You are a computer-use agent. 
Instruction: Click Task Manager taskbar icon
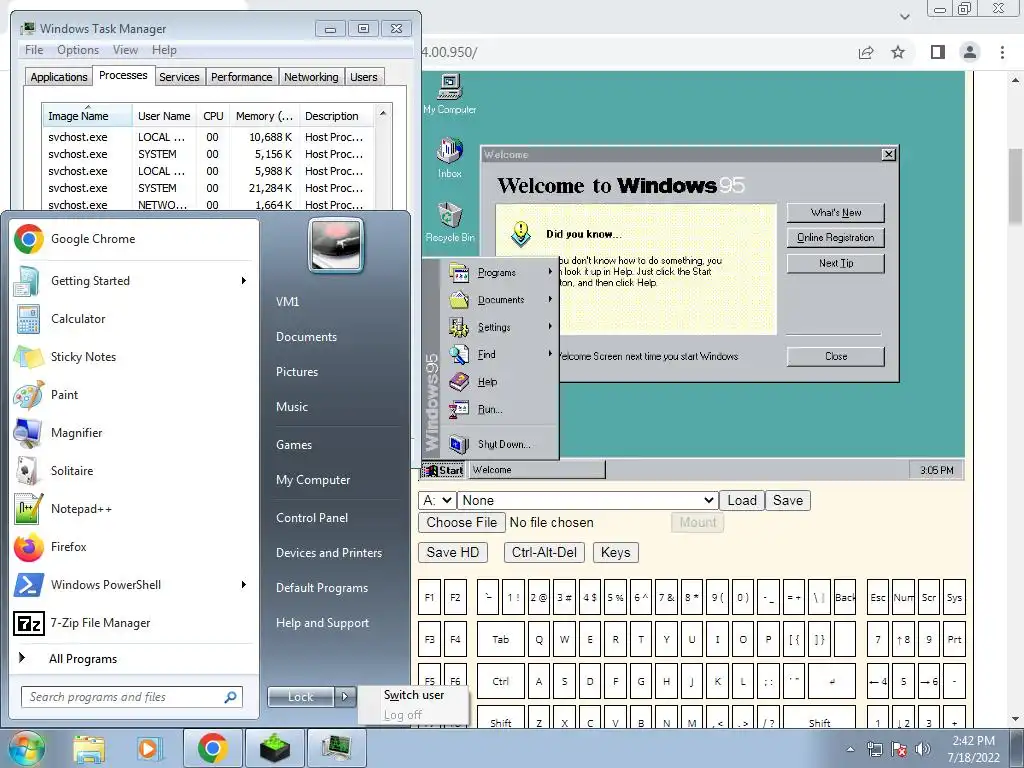tap(336, 748)
